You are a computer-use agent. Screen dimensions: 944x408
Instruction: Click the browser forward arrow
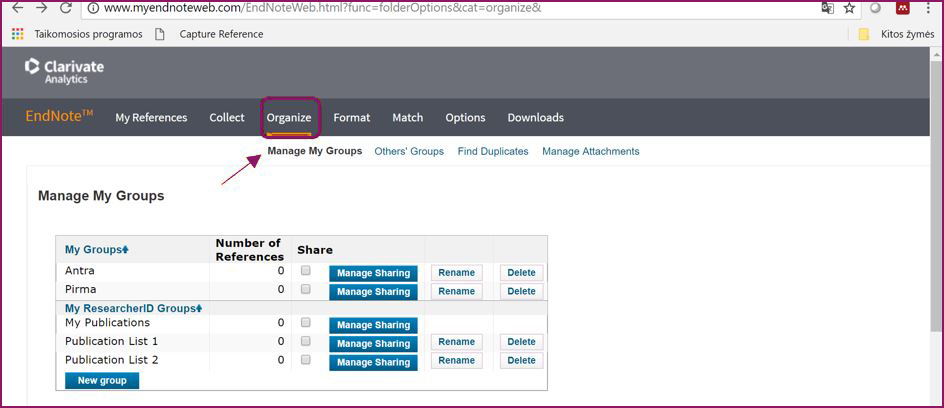click(x=41, y=8)
